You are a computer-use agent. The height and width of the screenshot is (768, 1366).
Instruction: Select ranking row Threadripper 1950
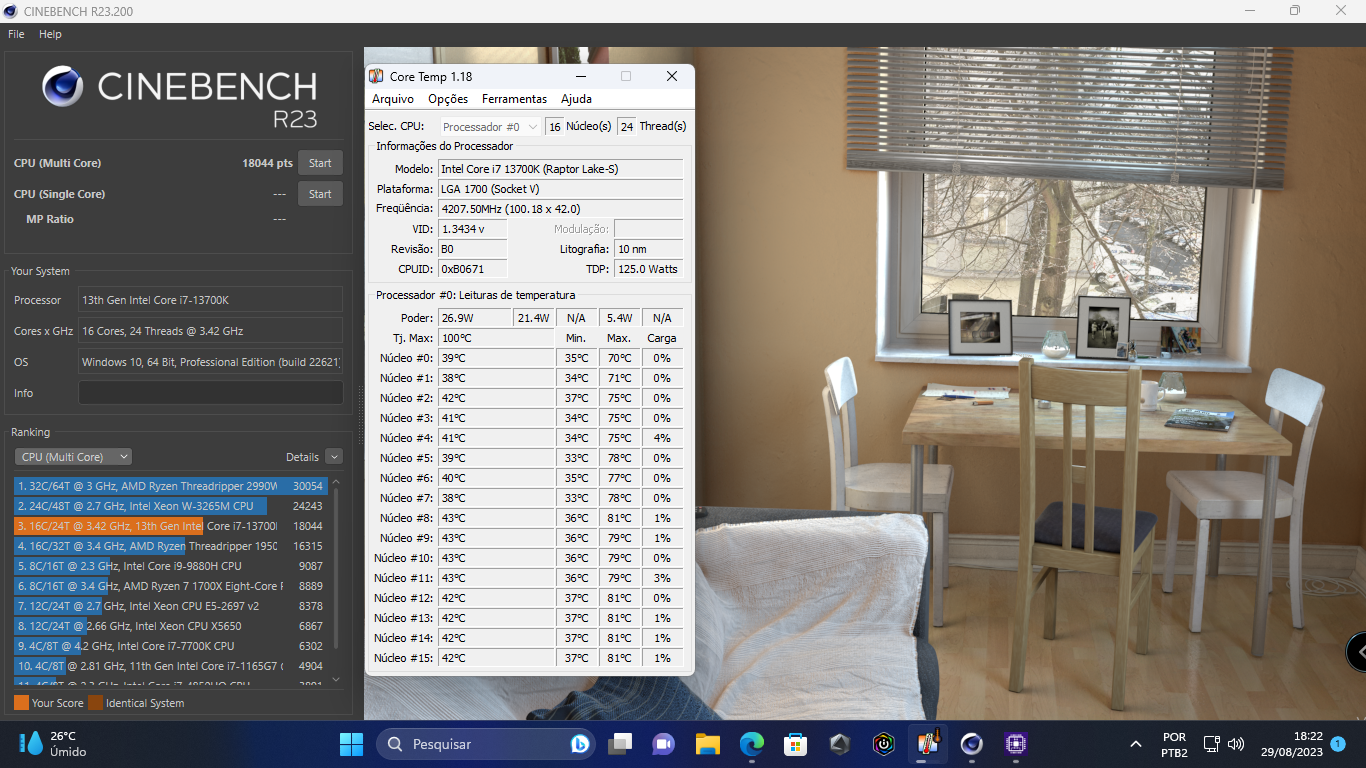(x=170, y=546)
